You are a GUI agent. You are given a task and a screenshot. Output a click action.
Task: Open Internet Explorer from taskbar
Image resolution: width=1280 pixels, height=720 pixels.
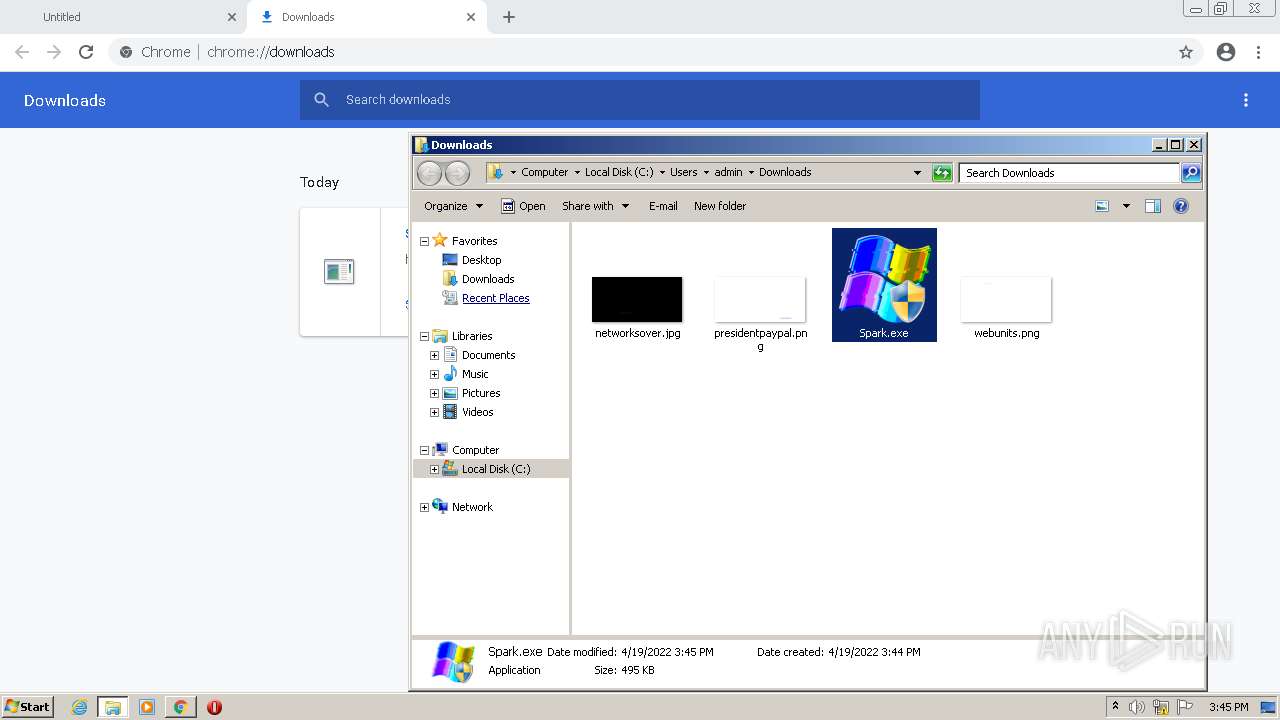coord(79,707)
